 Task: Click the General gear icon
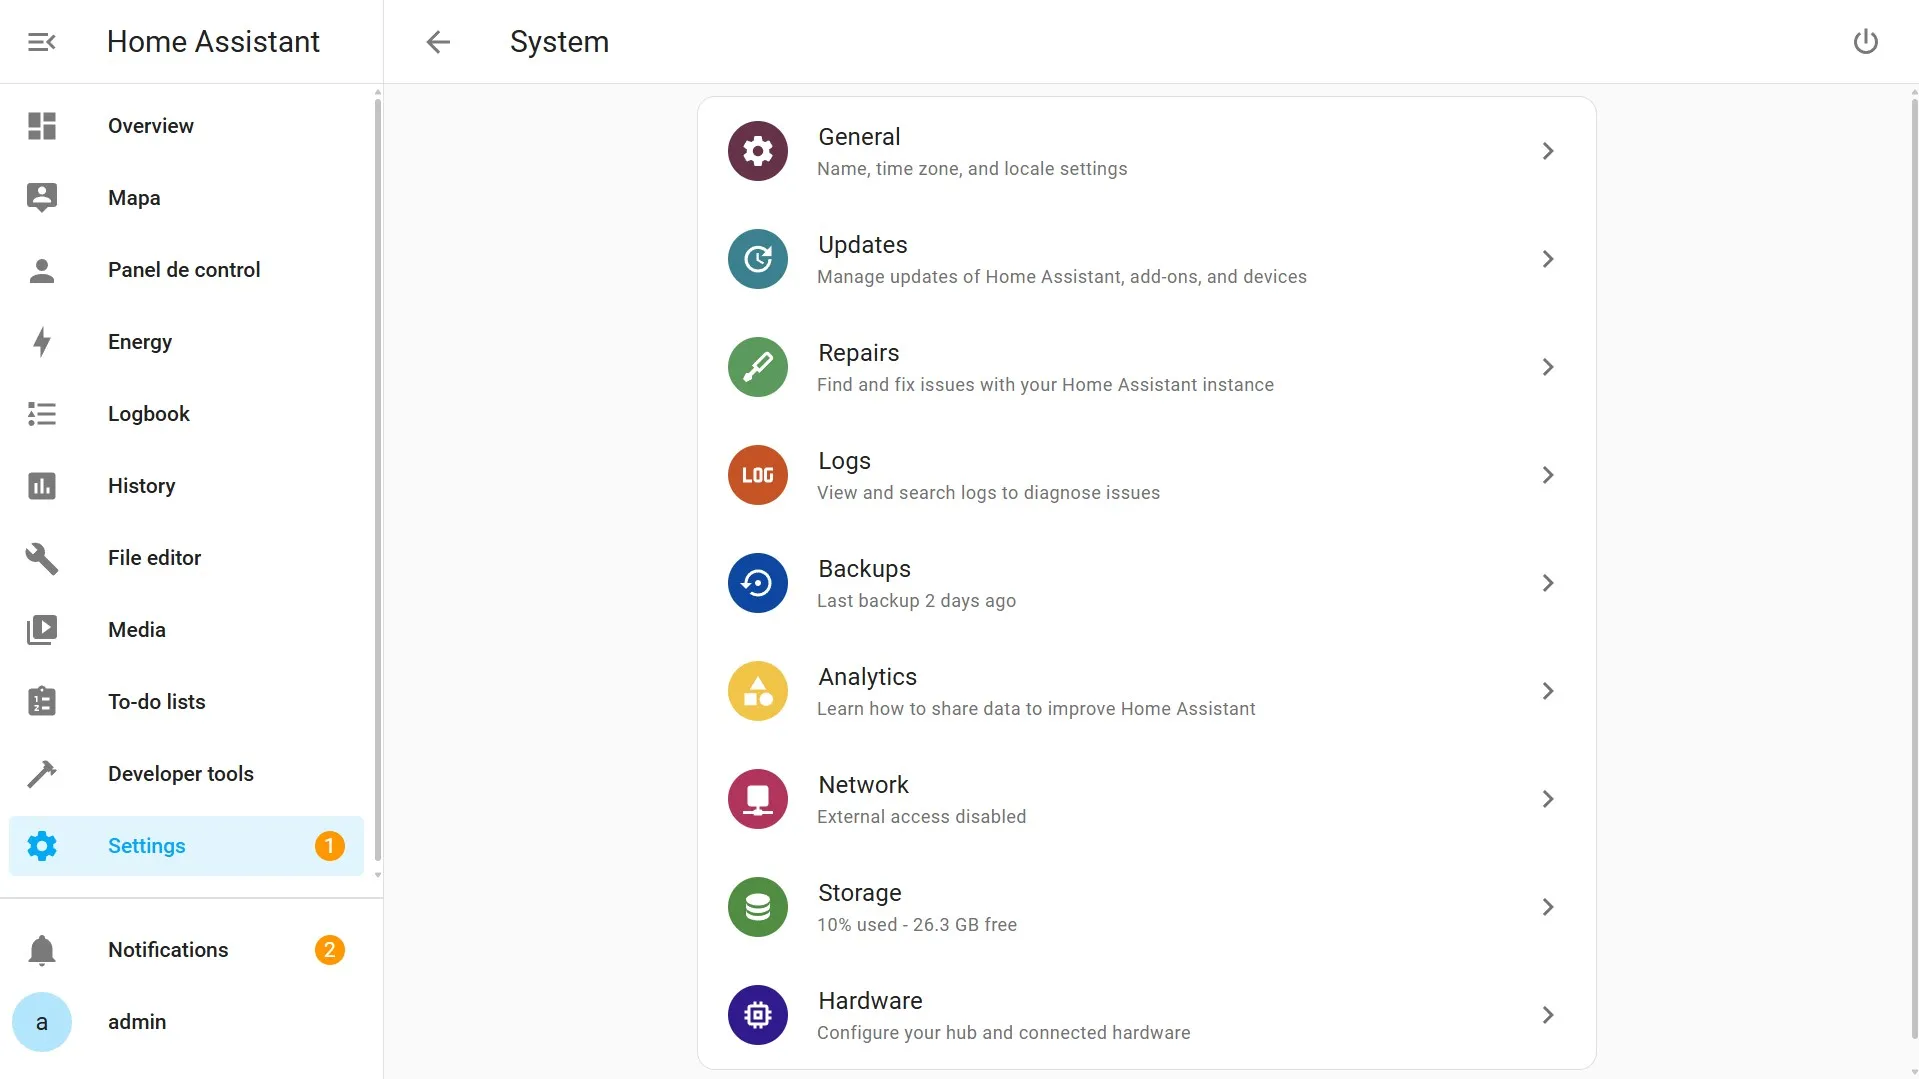point(758,151)
